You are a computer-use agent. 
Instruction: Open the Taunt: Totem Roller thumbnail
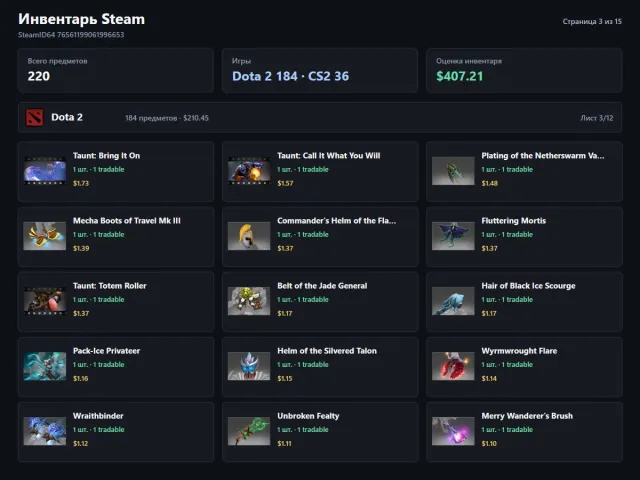click(x=44, y=301)
